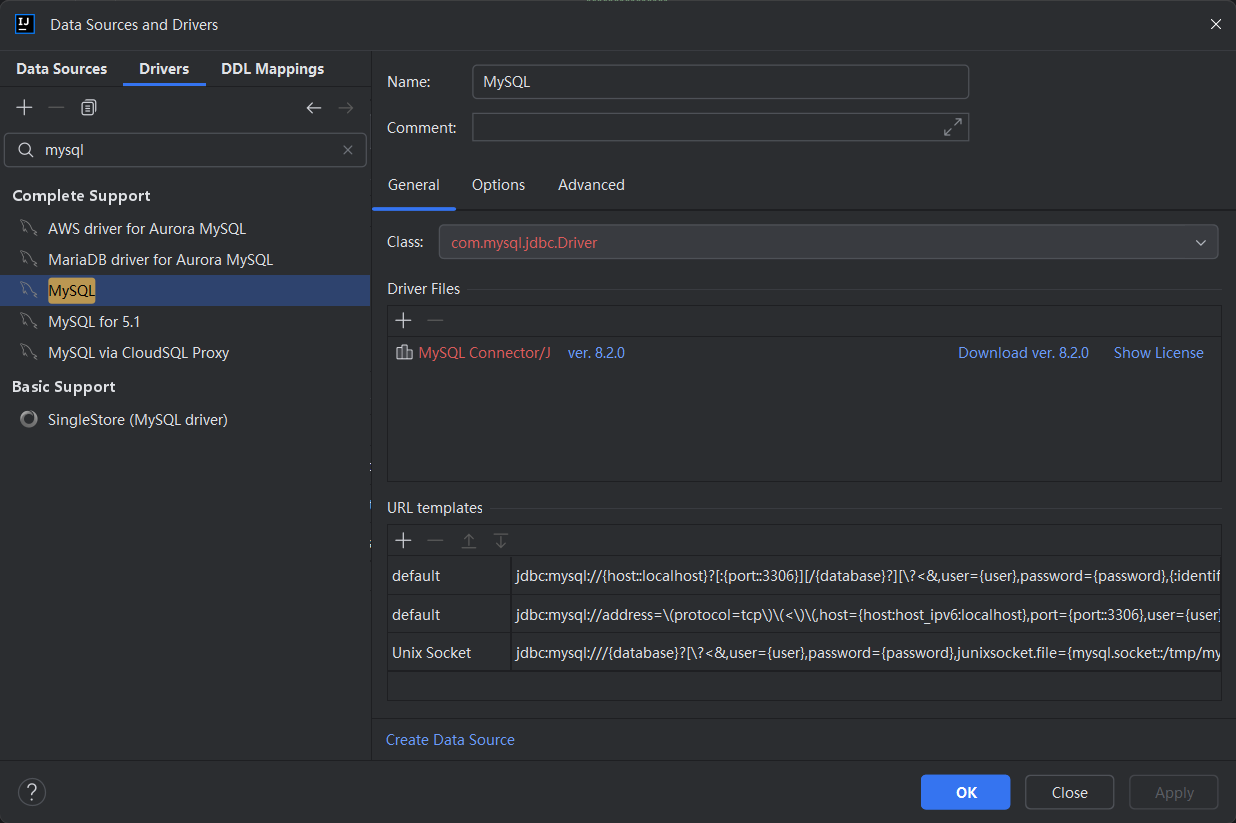Clear the mysql search text
Screen dimensions: 1236x823
click(348, 150)
